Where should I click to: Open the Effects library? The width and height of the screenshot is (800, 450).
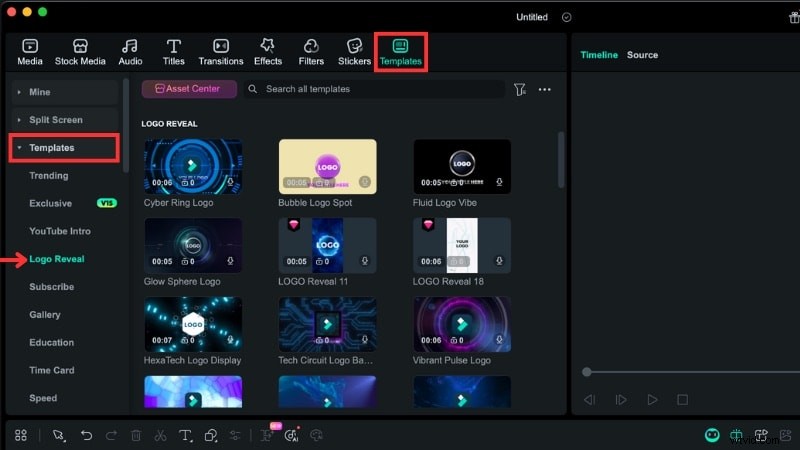[x=267, y=52]
